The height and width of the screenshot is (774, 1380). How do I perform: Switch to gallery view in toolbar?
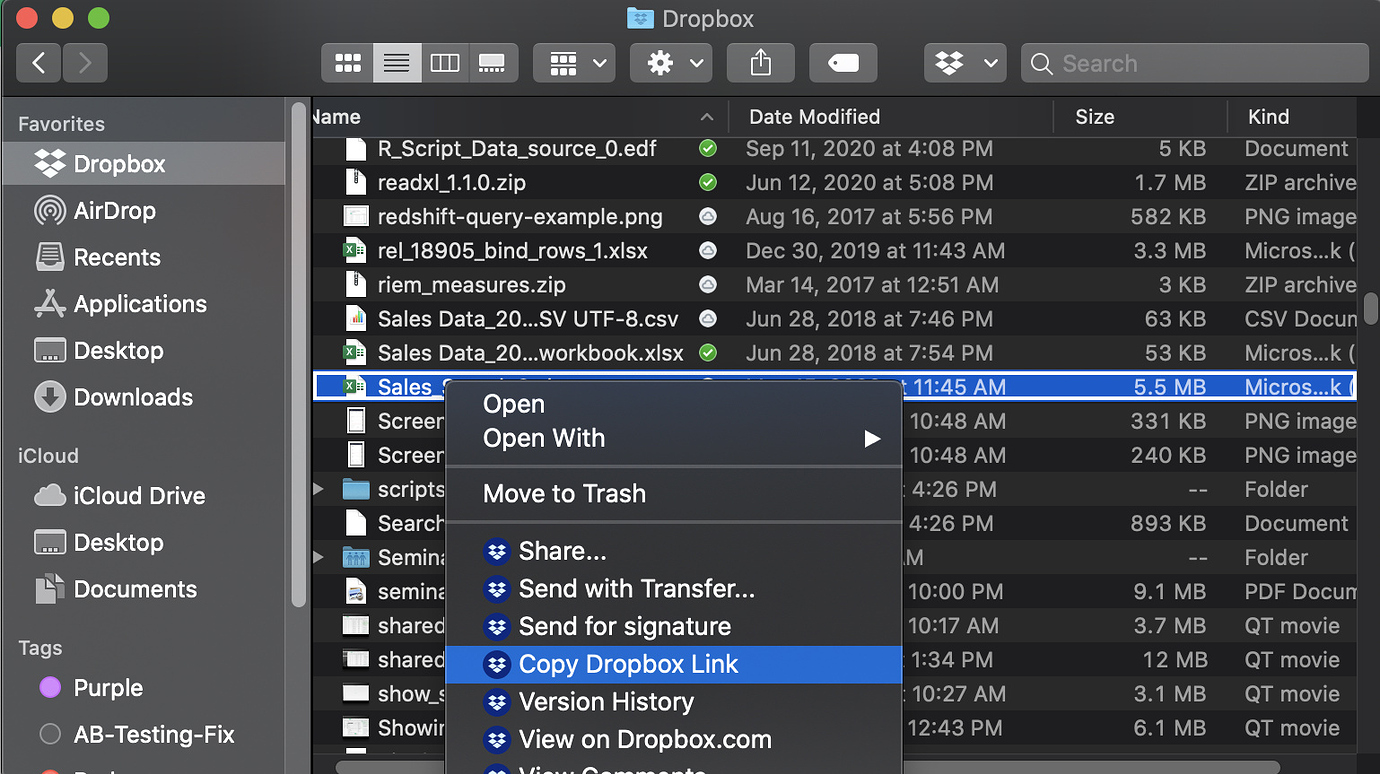493,63
